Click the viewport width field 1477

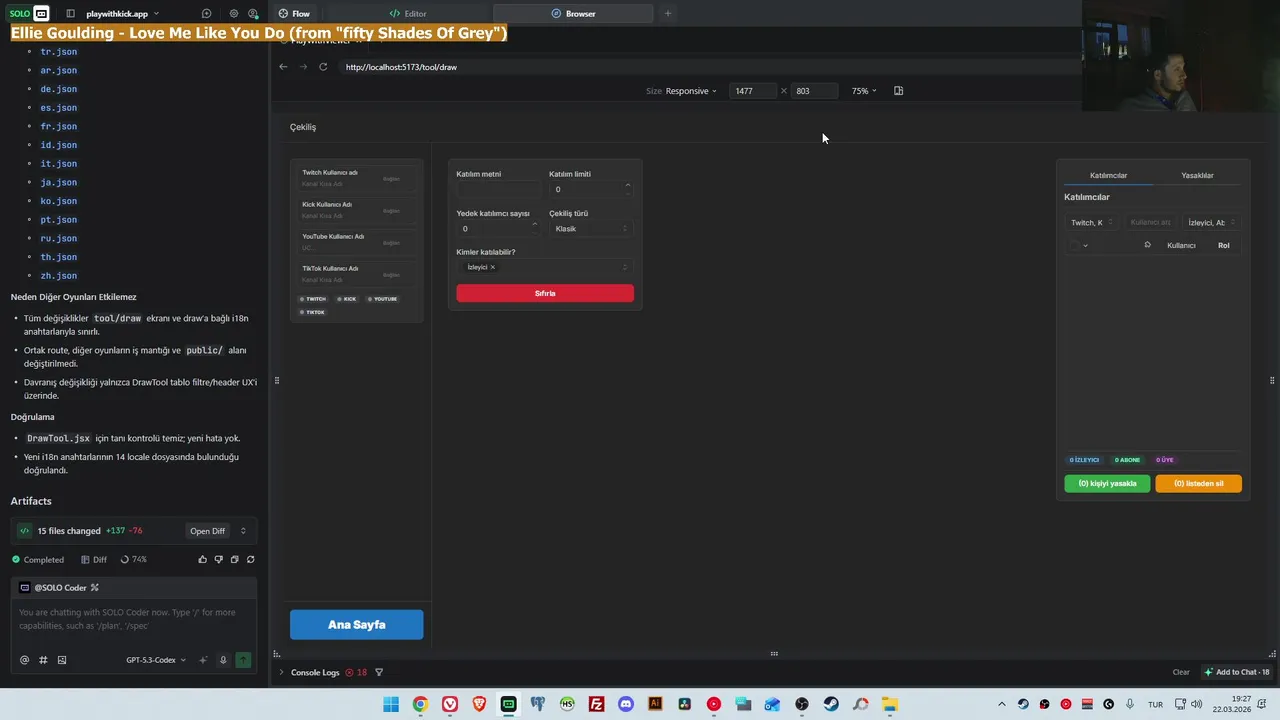(753, 91)
